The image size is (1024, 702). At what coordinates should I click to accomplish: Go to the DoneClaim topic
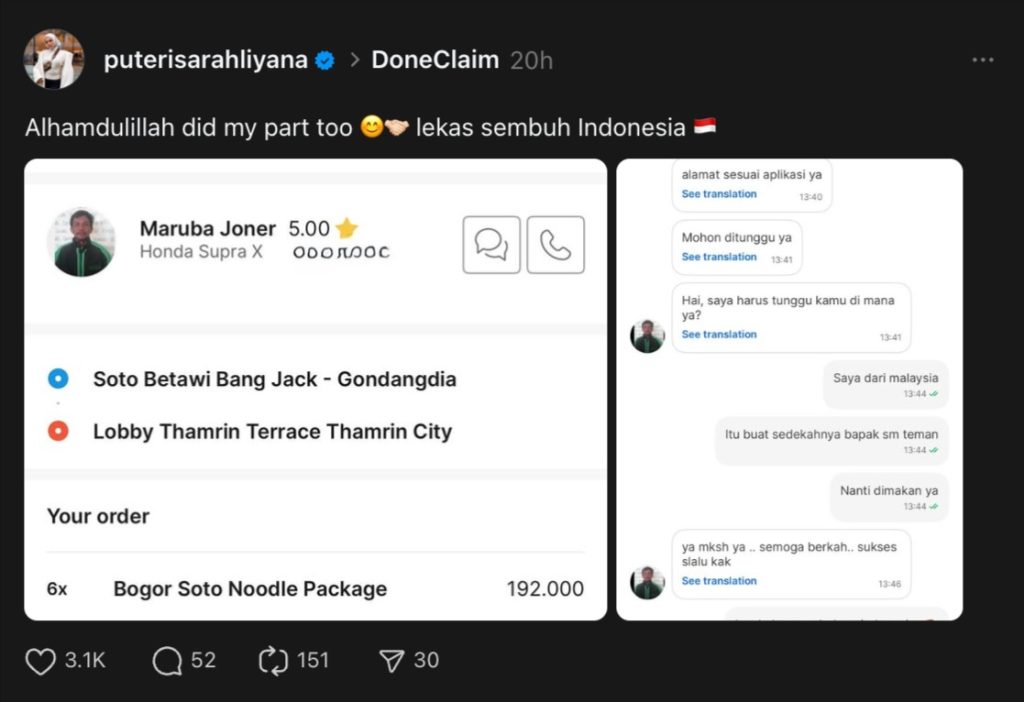pos(435,60)
